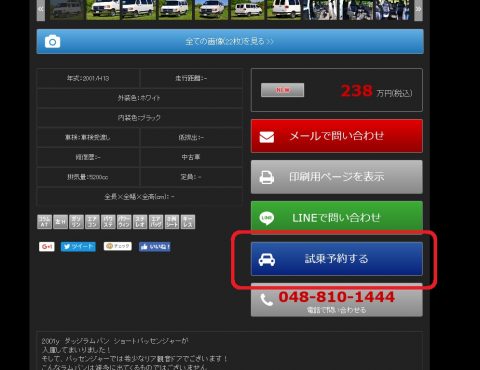The width and height of the screenshot is (480, 370).
Task: Click the キーレス feature icon
Action: click(188, 222)
